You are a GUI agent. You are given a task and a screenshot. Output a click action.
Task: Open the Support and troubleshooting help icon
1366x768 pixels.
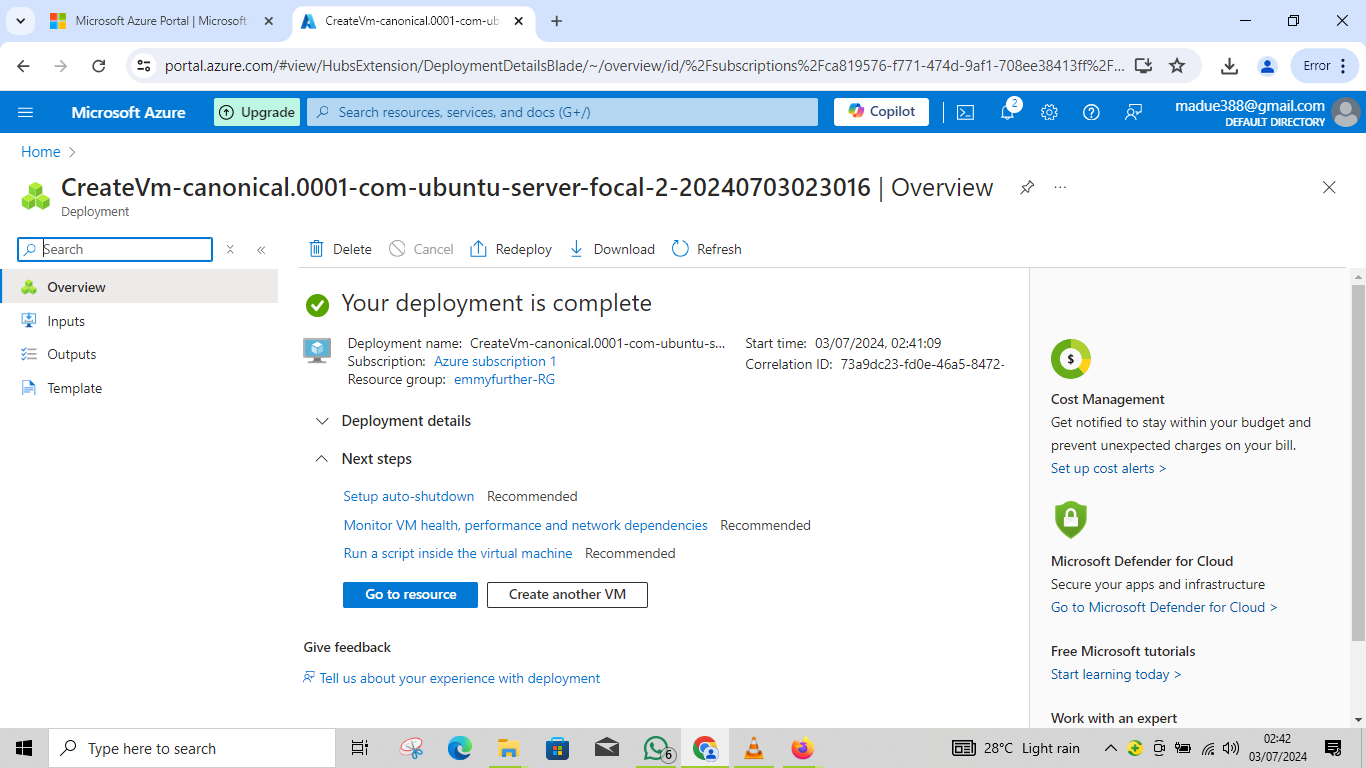[x=1091, y=112]
